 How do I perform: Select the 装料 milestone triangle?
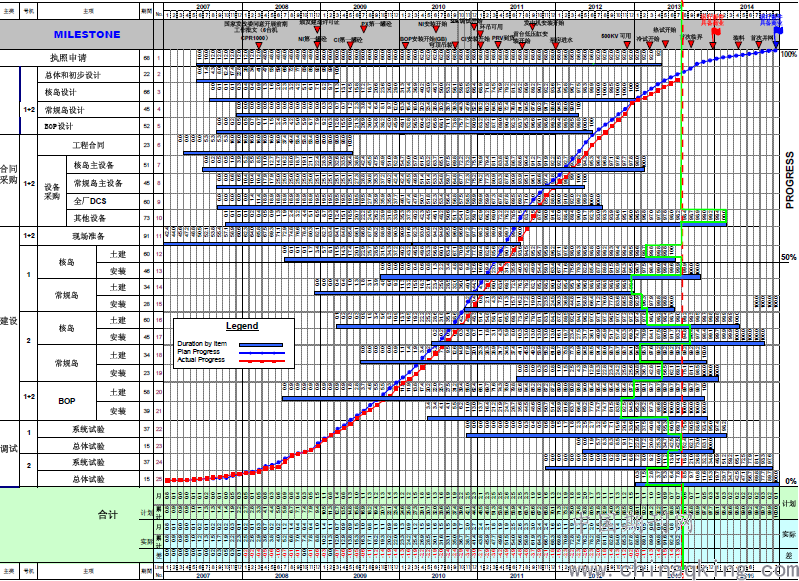738,45
